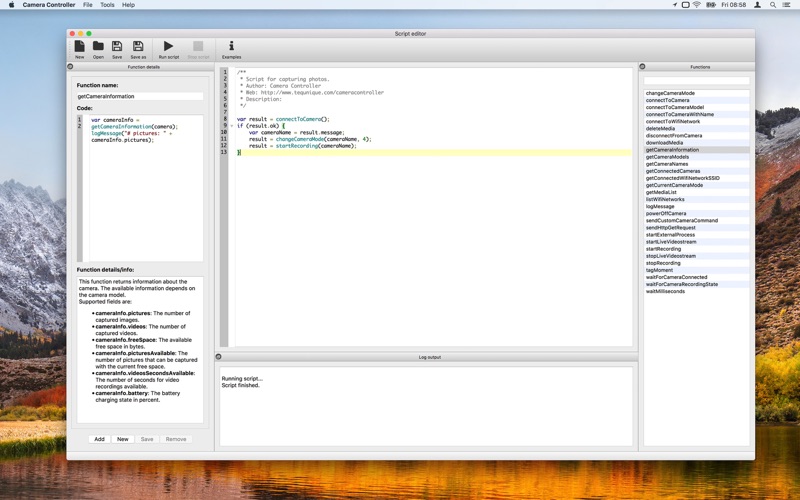This screenshot has height=500, width=800.
Task: Toggle the Log output panel header button
Action: [x=218, y=357]
